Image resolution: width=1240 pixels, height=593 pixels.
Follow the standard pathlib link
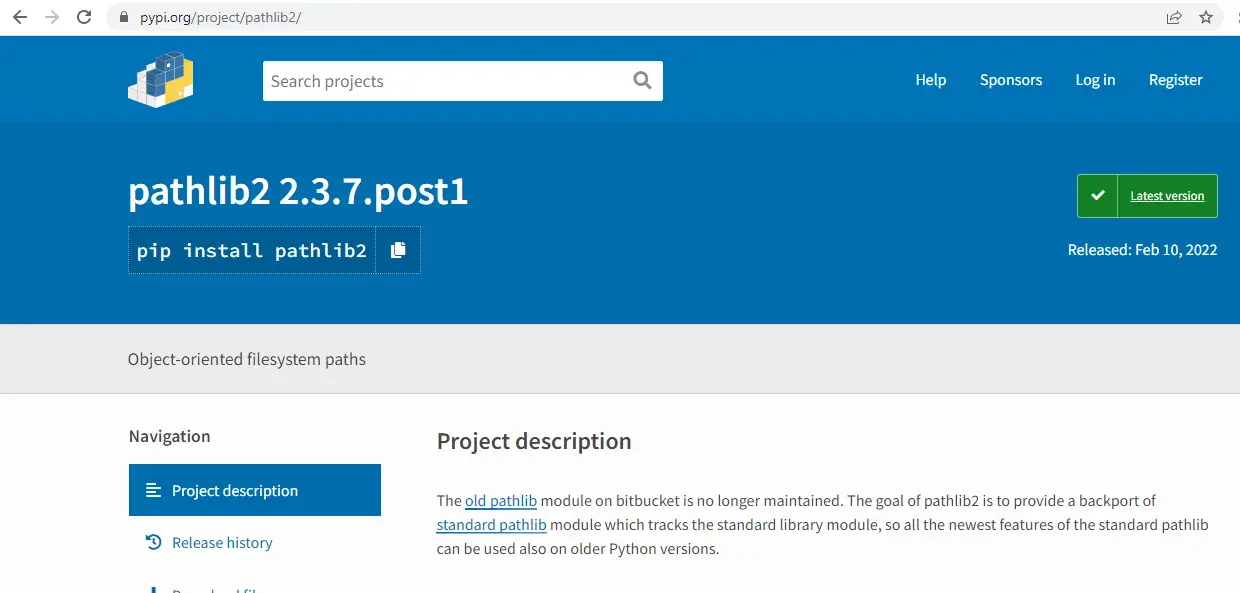491,524
